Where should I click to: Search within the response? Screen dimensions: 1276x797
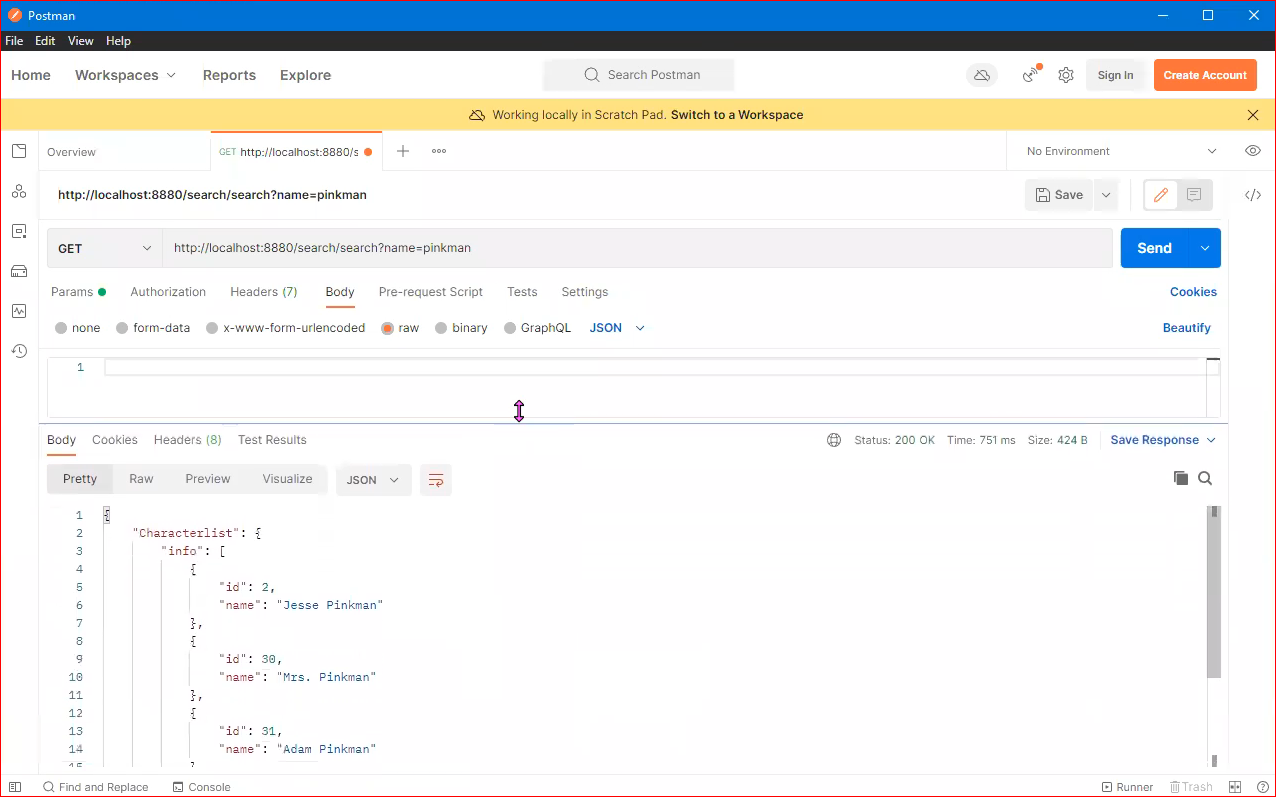coord(1205,478)
